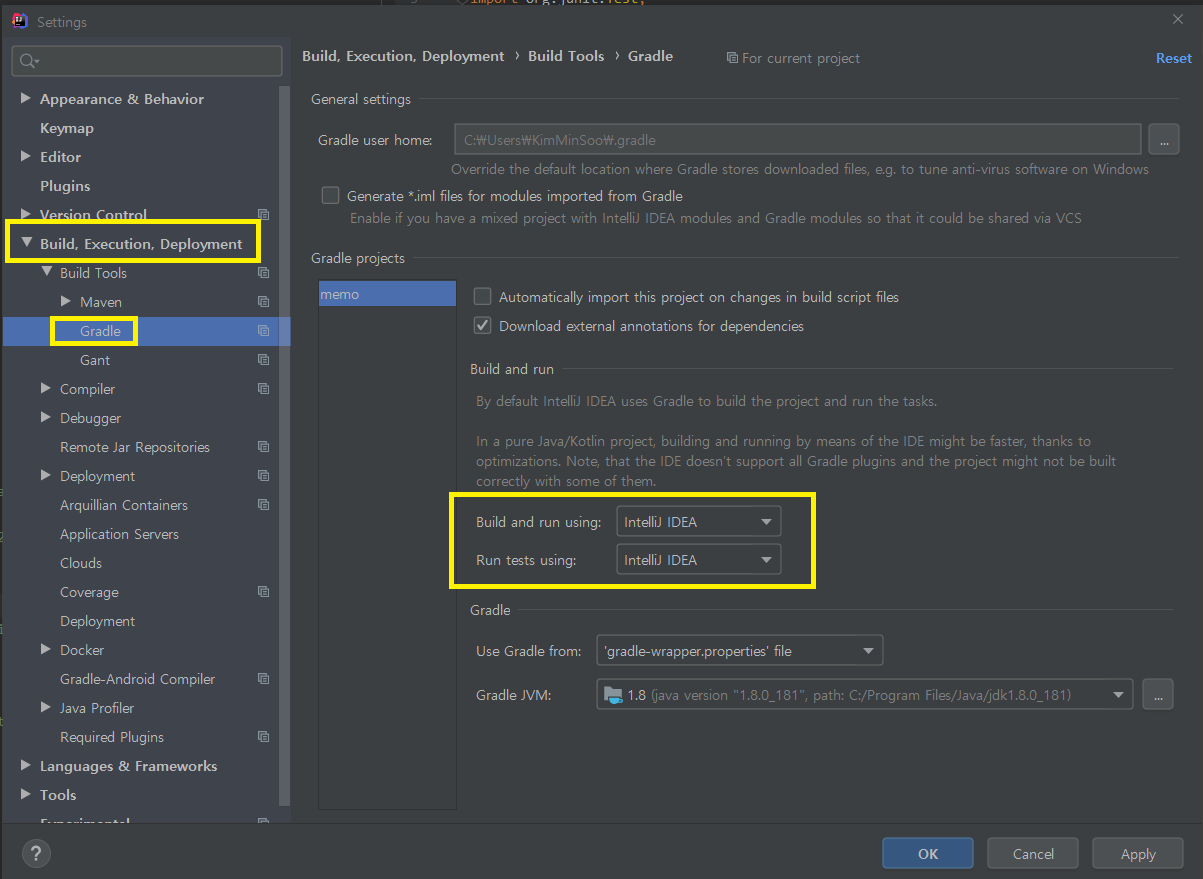Open the 'Use Gradle from' dropdown
Viewport: 1203px width, 879px height.
[739, 651]
